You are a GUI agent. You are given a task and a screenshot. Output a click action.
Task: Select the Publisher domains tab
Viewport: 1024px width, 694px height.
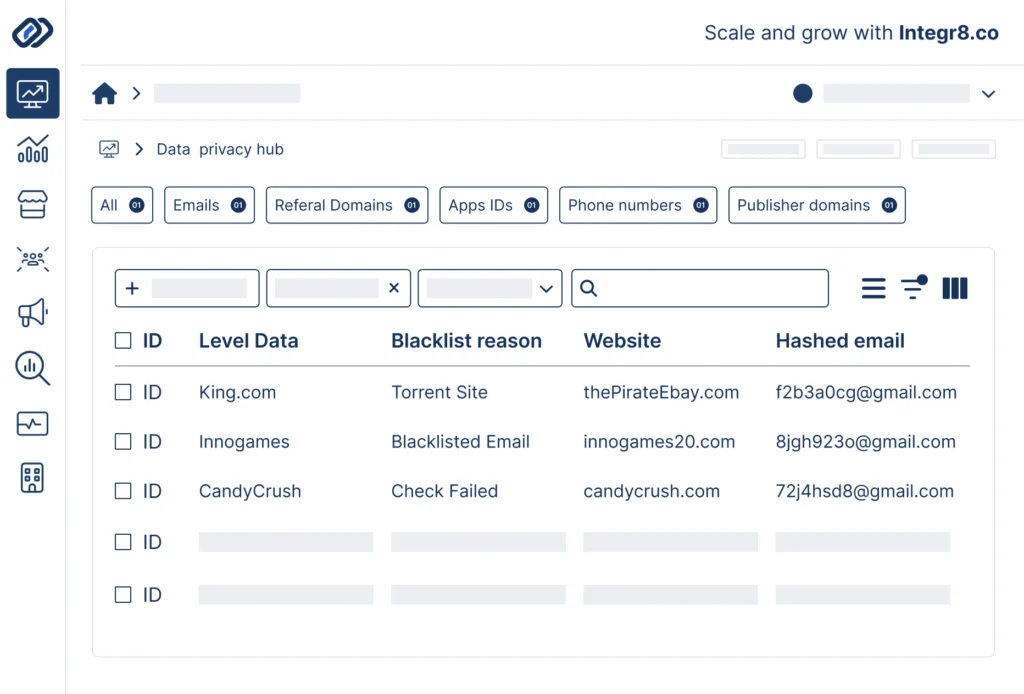coord(817,205)
